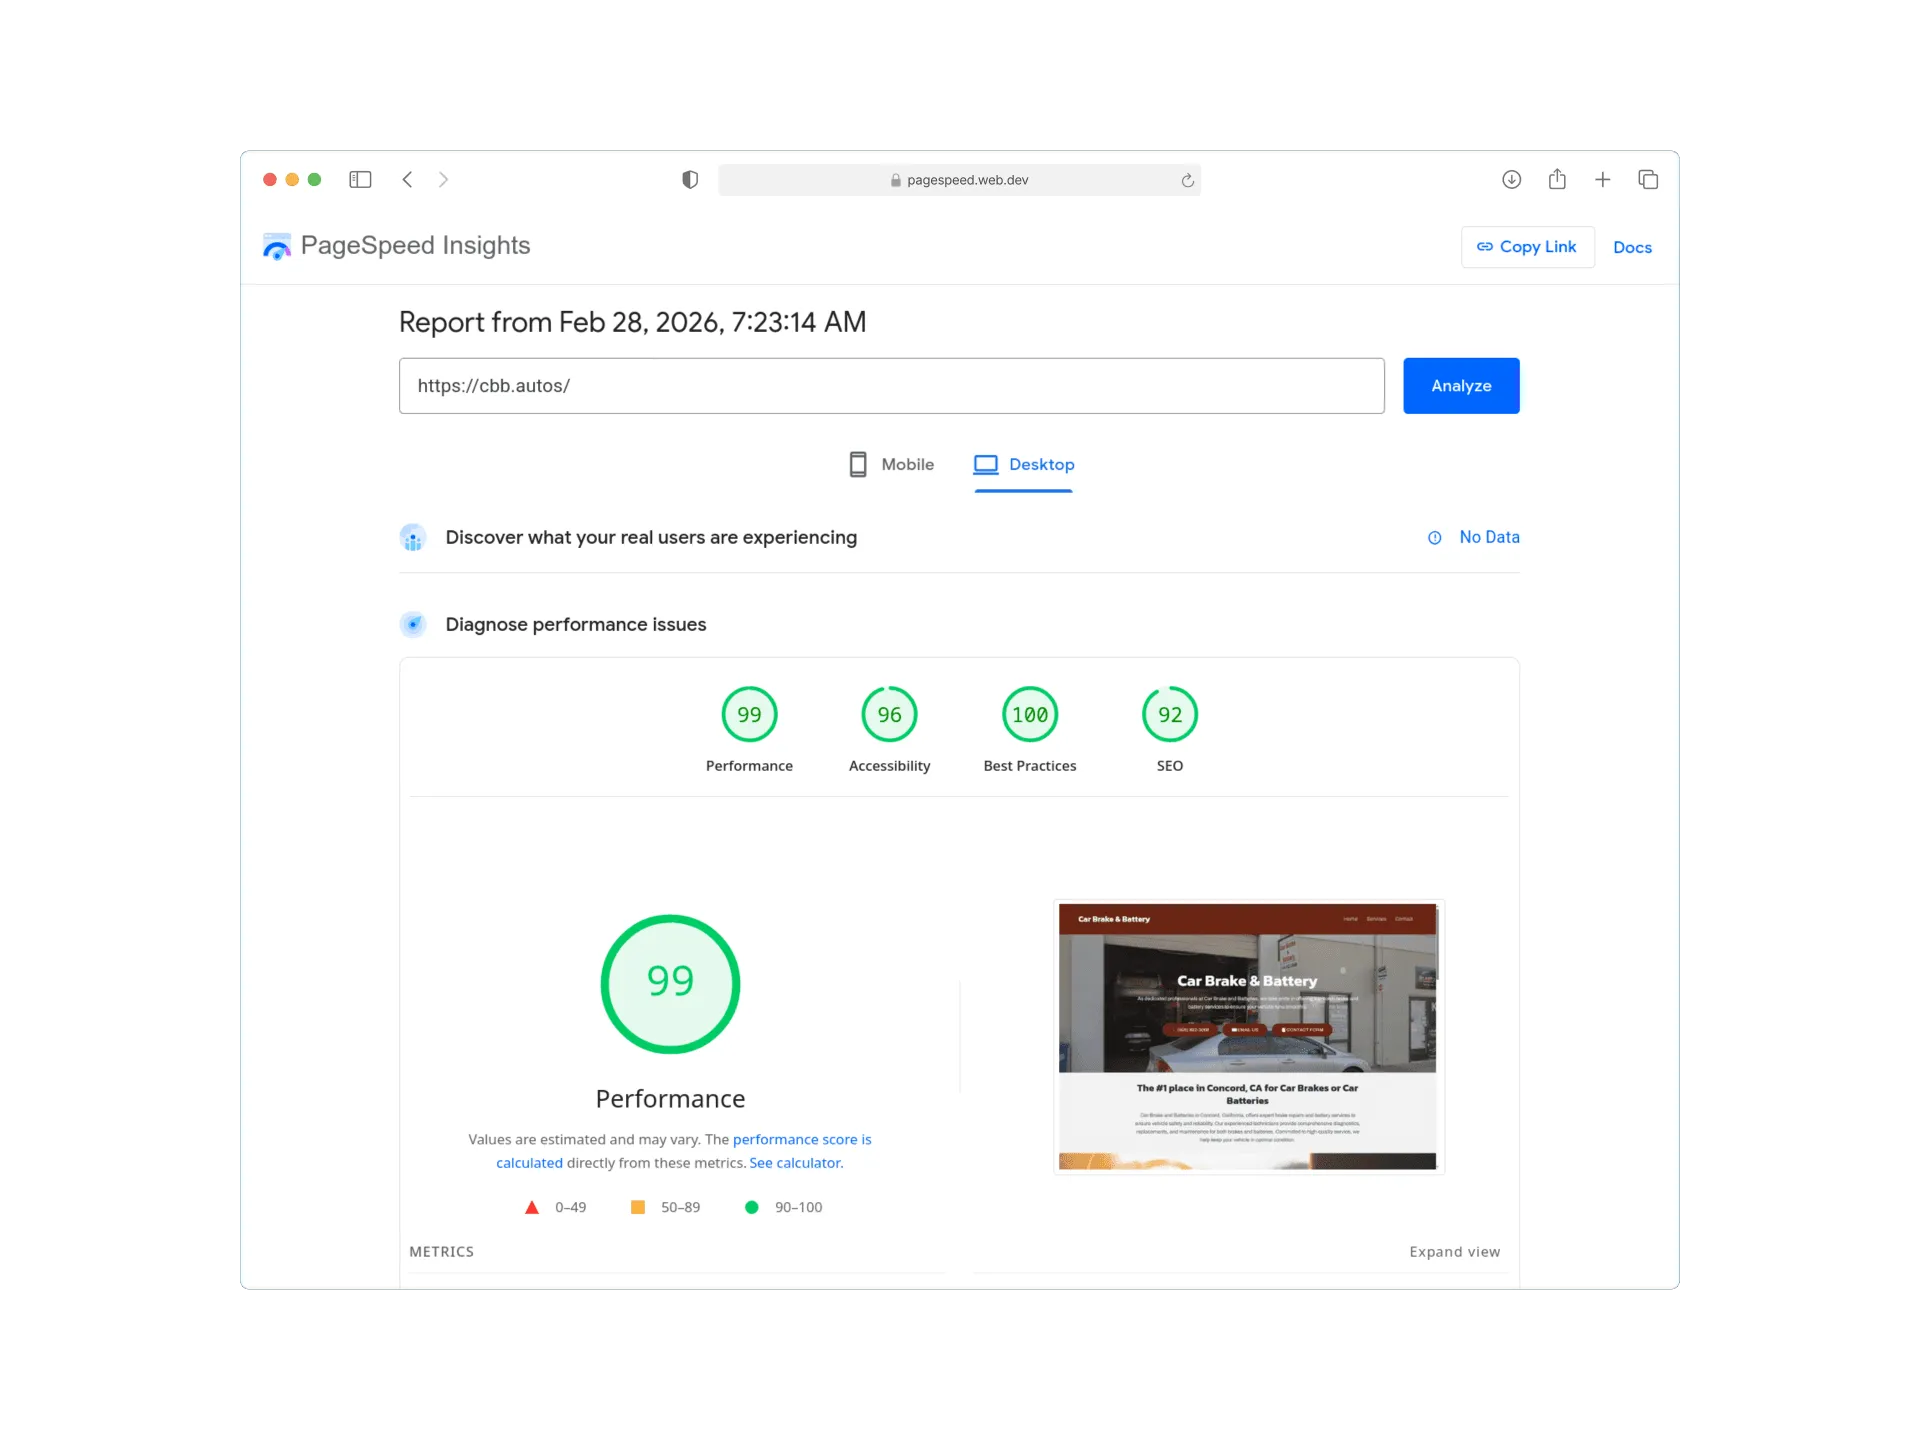The height and width of the screenshot is (1440, 1920).
Task: Click Expand view in the metrics section
Action: tap(1454, 1252)
